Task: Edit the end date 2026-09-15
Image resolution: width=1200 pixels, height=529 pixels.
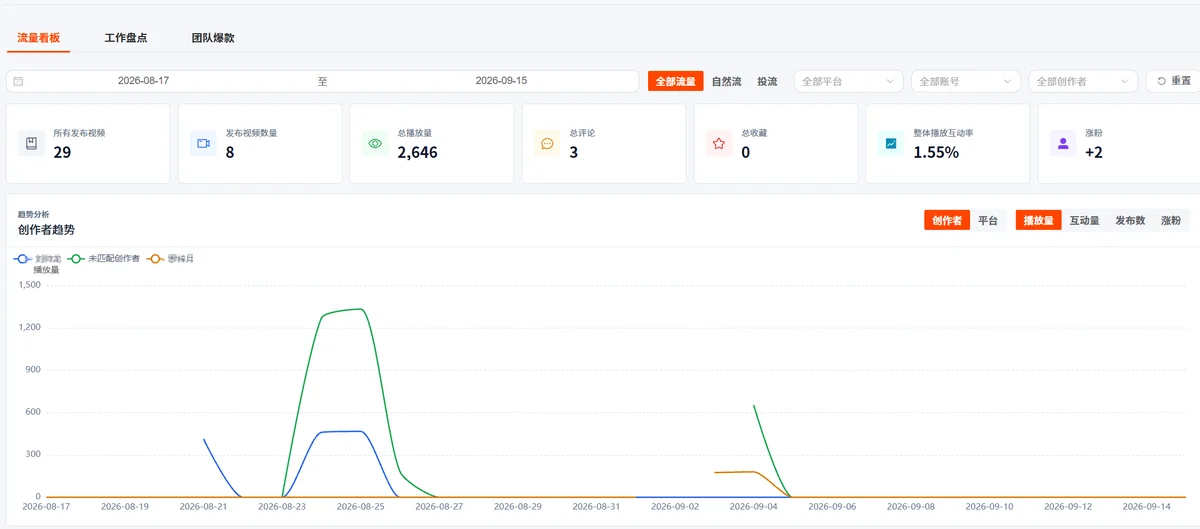Action: pyautogui.click(x=501, y=80)
